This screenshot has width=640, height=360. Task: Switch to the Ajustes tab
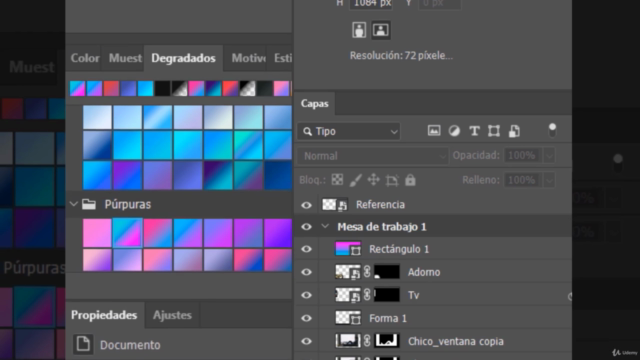(172, 315)
